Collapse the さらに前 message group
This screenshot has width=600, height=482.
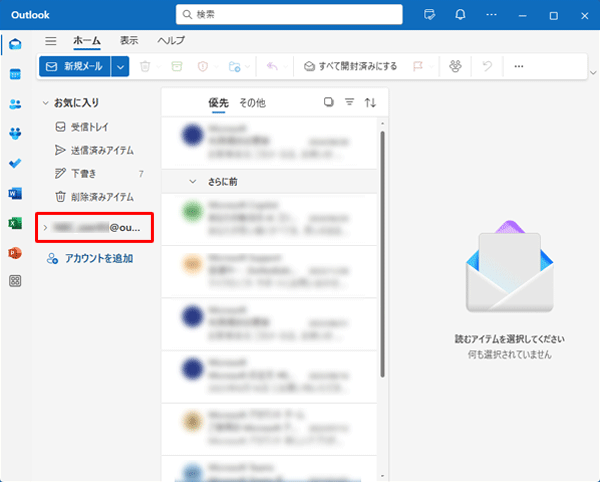click(193, 182)
